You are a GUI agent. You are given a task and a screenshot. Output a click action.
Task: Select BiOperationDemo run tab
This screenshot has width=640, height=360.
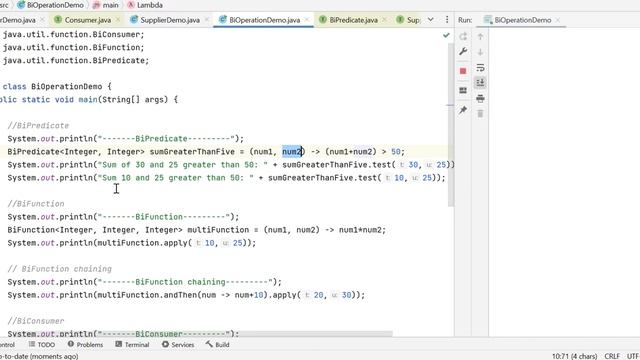(x=522, y=20)
